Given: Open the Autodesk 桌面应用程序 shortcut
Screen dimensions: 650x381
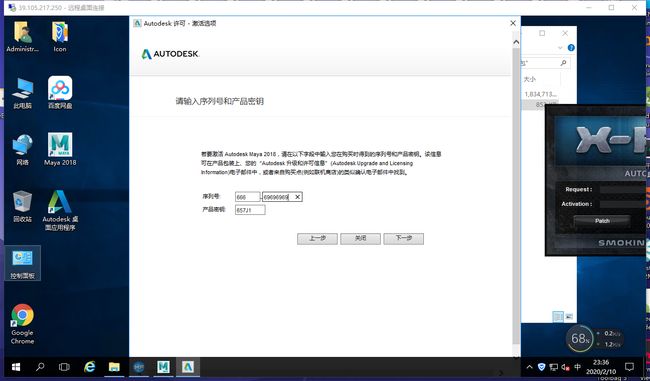Looking at the screenshot, I should pyautogui.click(x=60, y=211).
